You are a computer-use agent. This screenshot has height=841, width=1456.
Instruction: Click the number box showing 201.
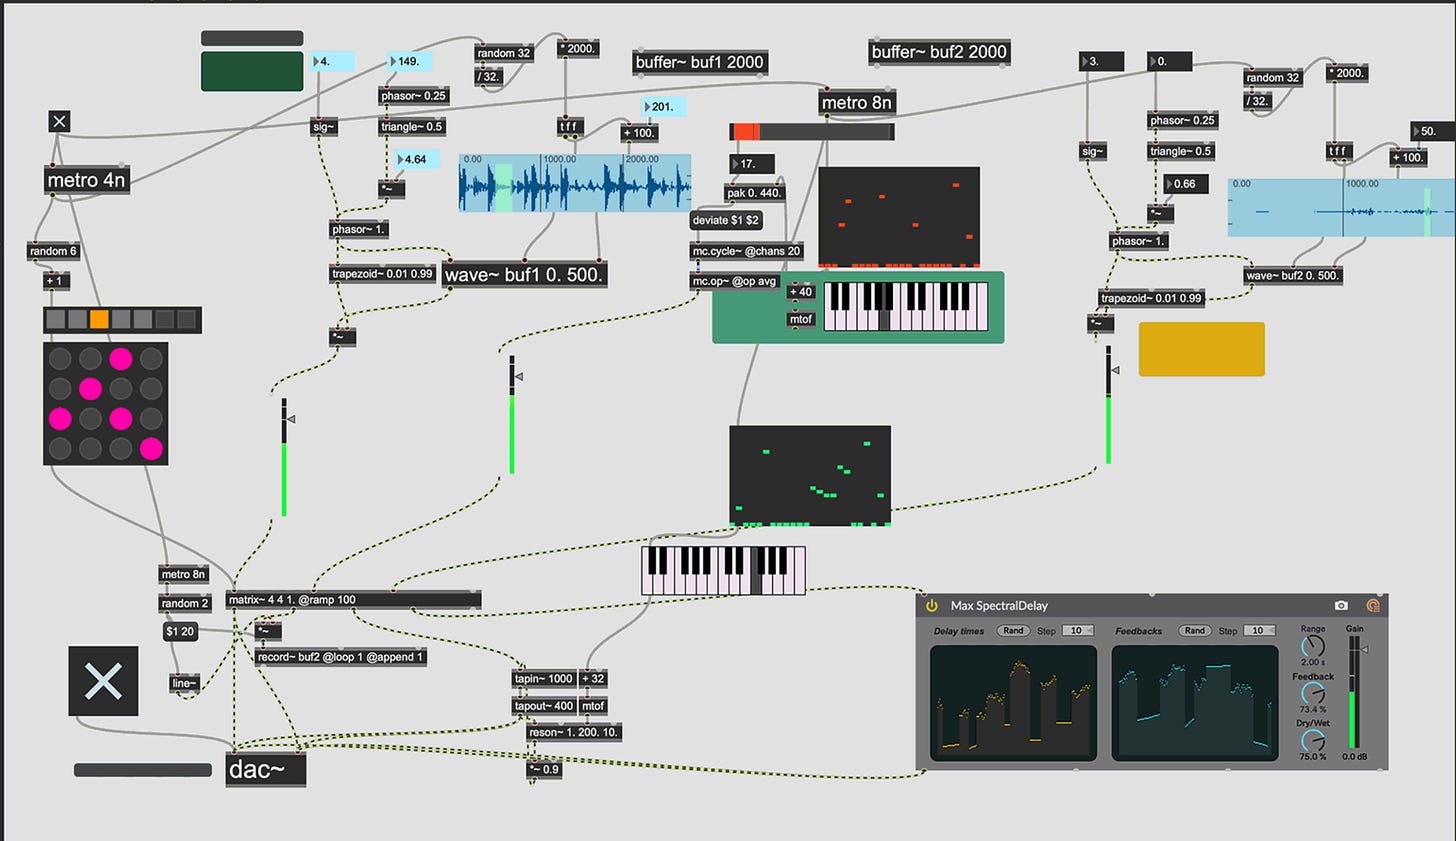pos(664,106)
